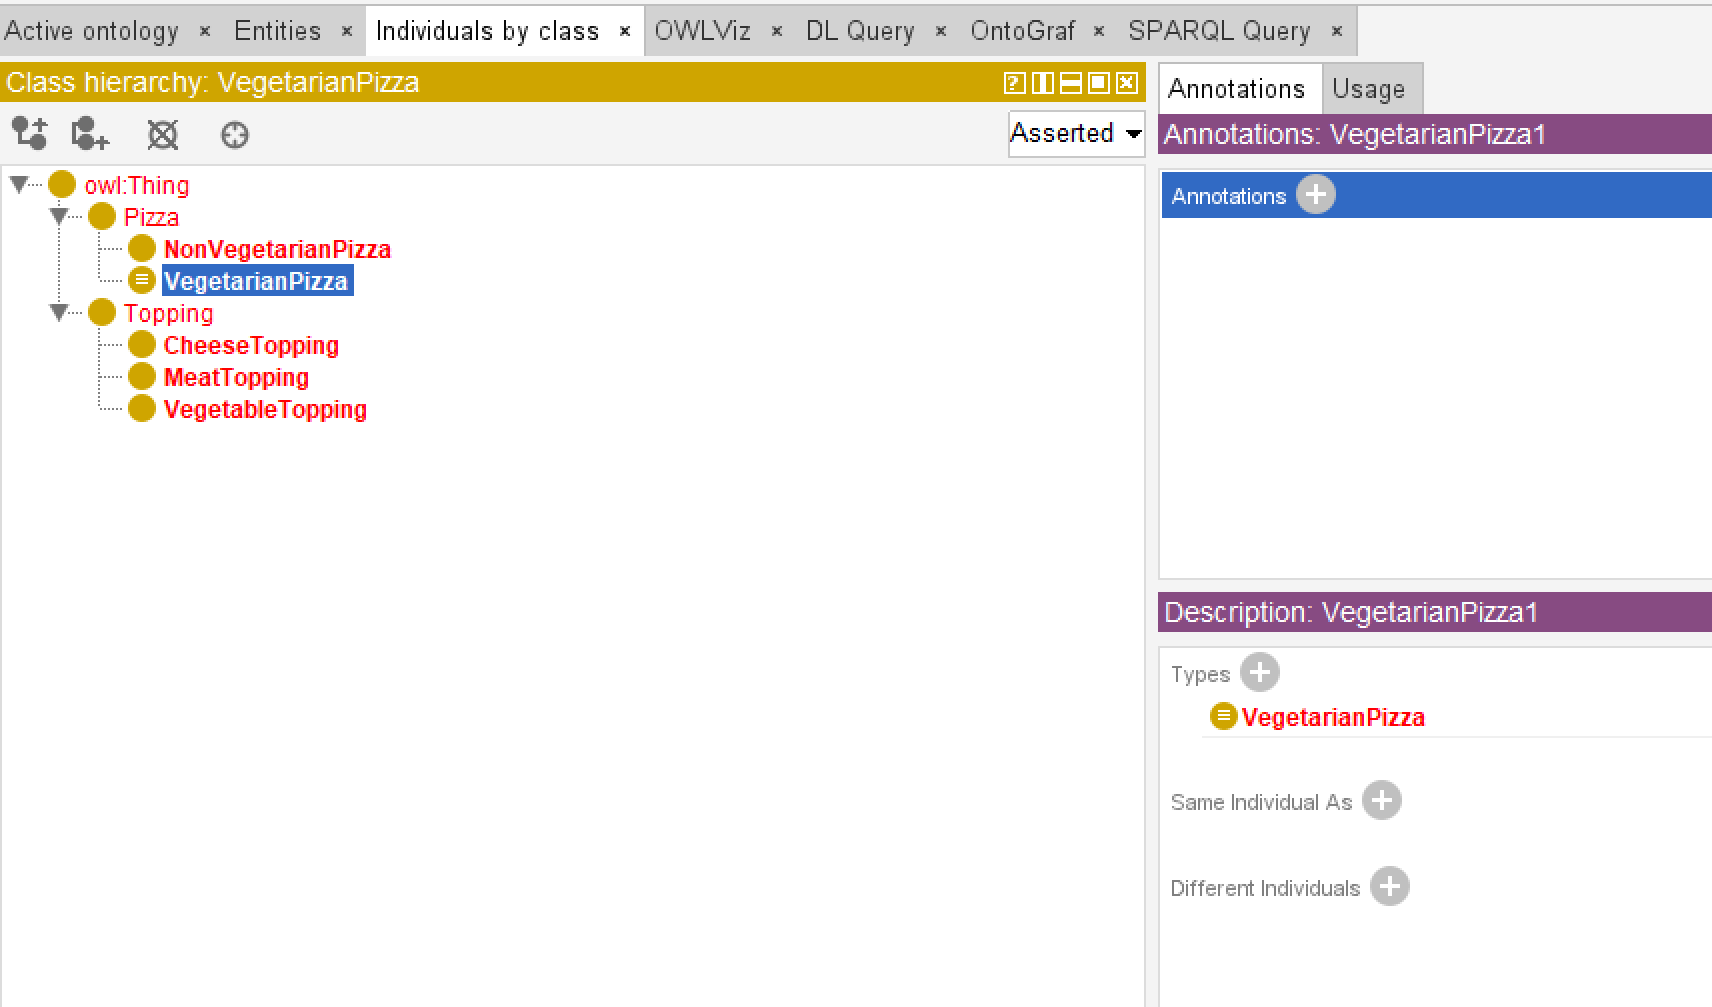
Task: Follow the VegetarianPizza type link
Action: (1333, 717)
